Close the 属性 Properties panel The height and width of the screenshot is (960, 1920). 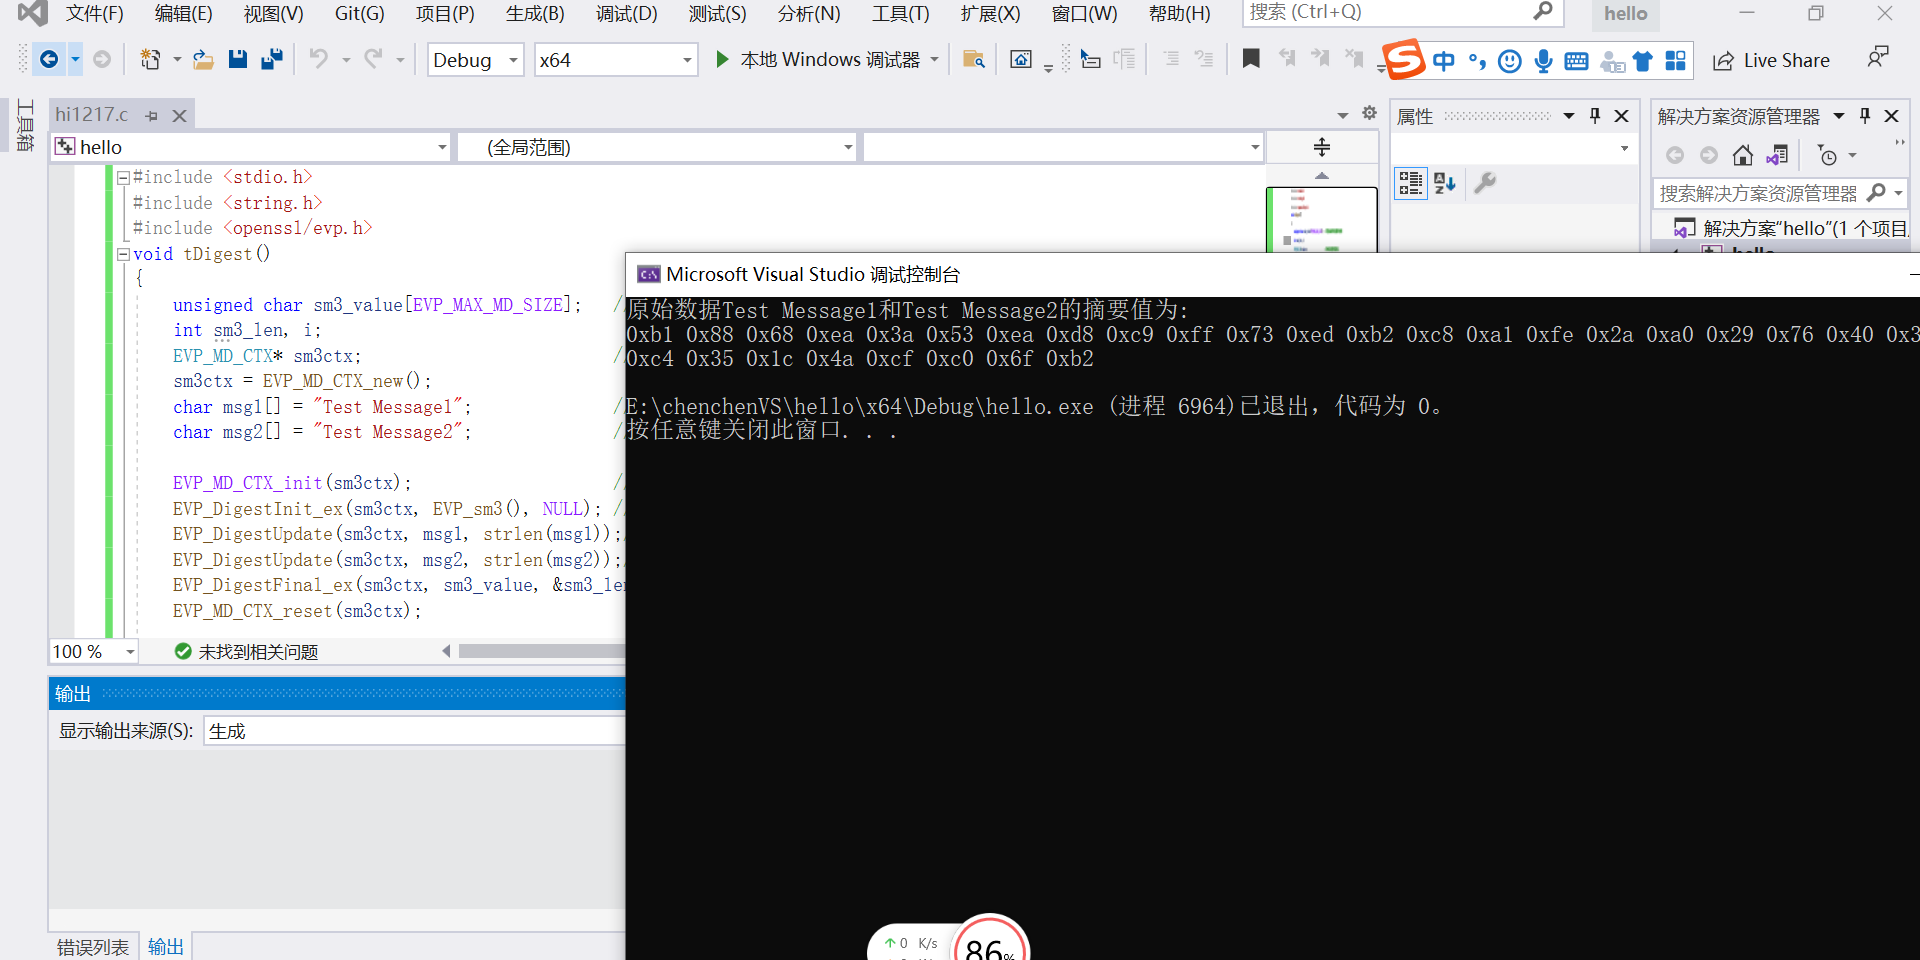click(1622, 116)
